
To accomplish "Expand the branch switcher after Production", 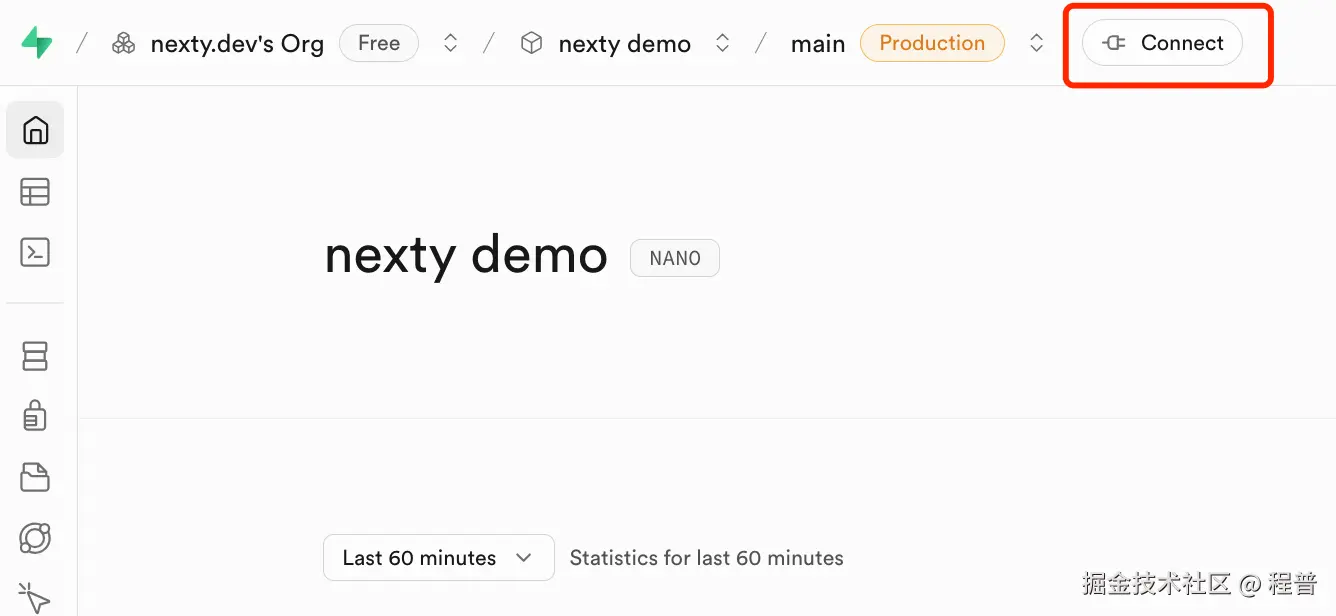I will [x=1037, y=44].
